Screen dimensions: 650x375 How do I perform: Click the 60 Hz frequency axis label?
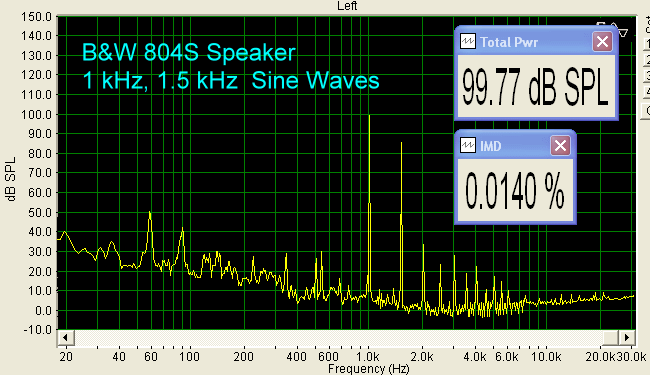[x=151, y=356]
